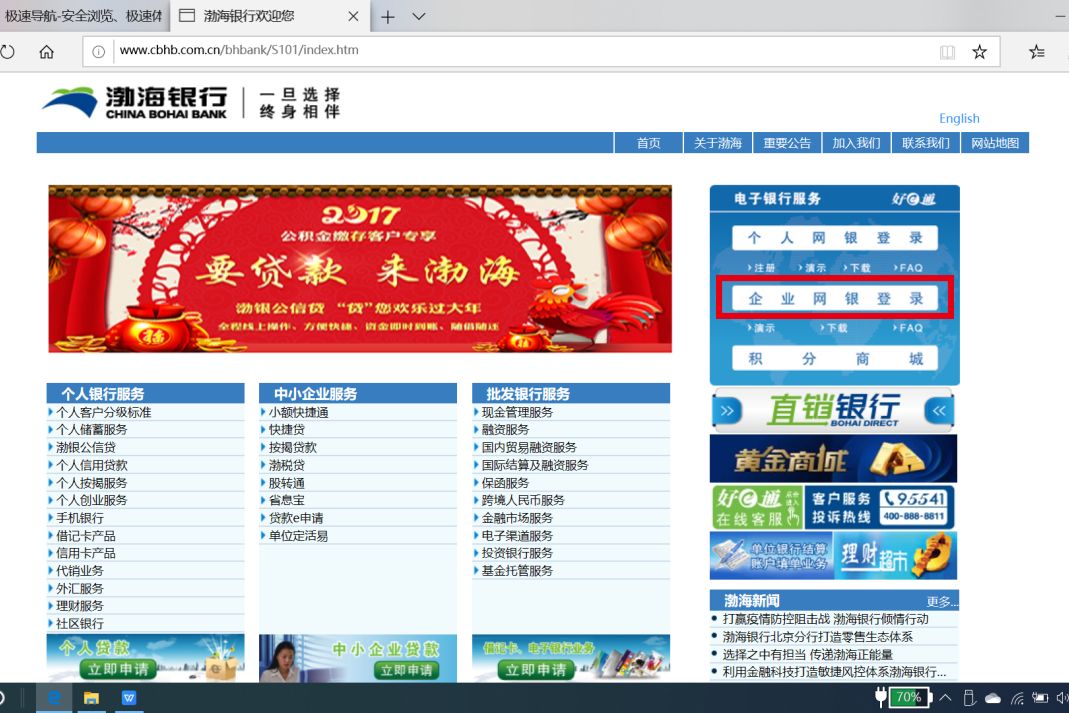This screenshot has height=713, width=1069.
Task: Click the 2017 loan promotion banner
Action: pyautogui.click(x=360, y=269)
